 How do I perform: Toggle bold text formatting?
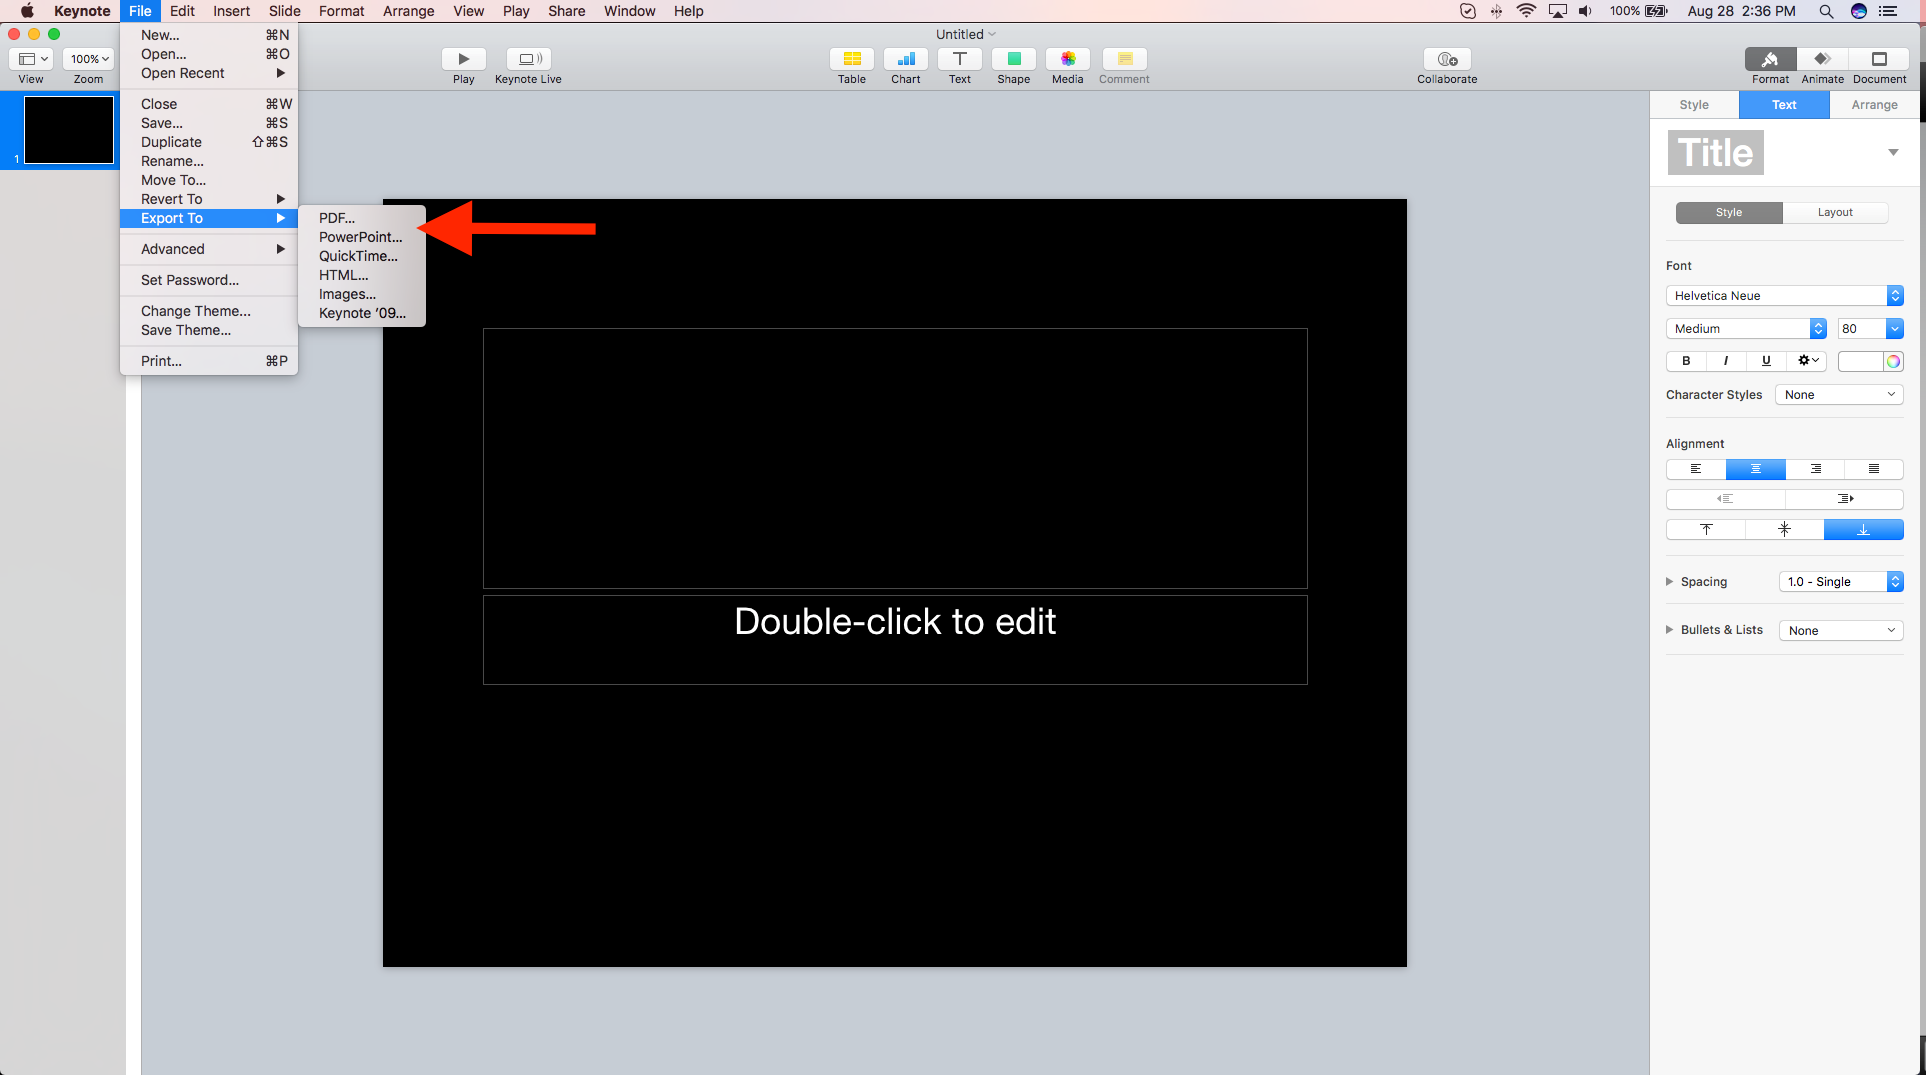tap(1686, 361)
